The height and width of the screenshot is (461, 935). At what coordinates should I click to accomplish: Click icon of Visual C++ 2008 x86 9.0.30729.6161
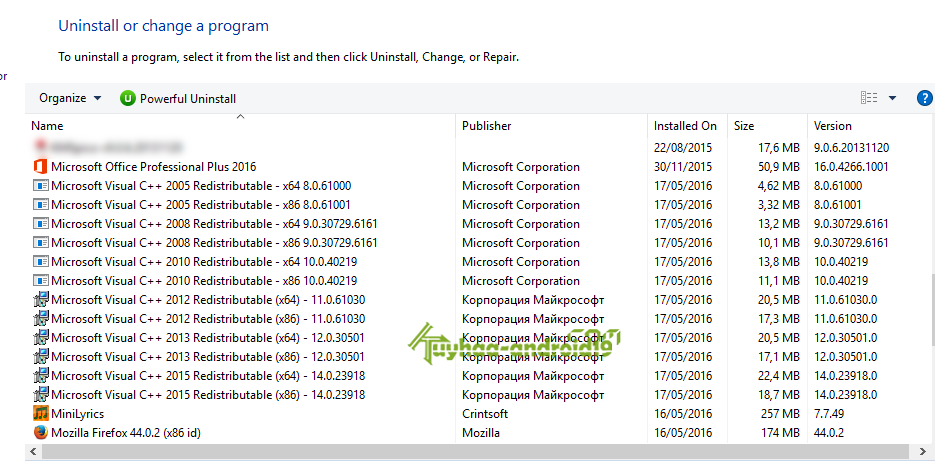[41, 243]
